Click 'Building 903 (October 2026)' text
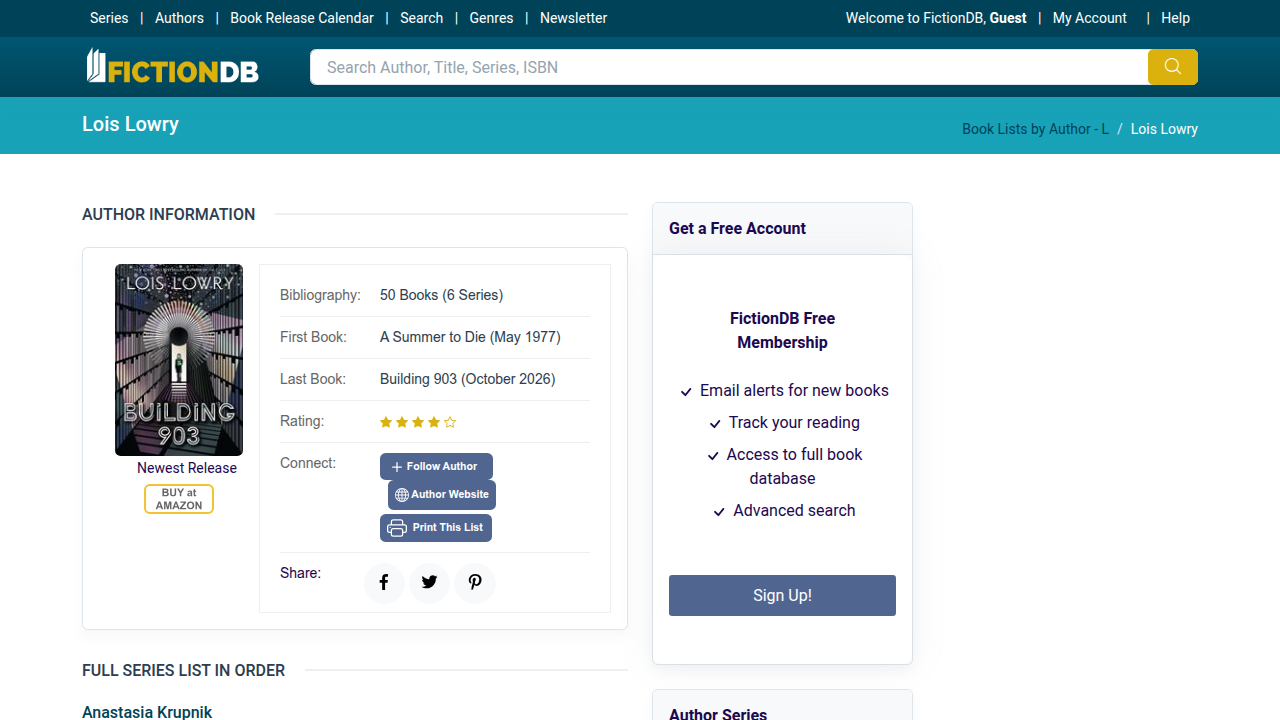Screen dimensions: 1280x720 pyautogui.click(x=467, y=379)
